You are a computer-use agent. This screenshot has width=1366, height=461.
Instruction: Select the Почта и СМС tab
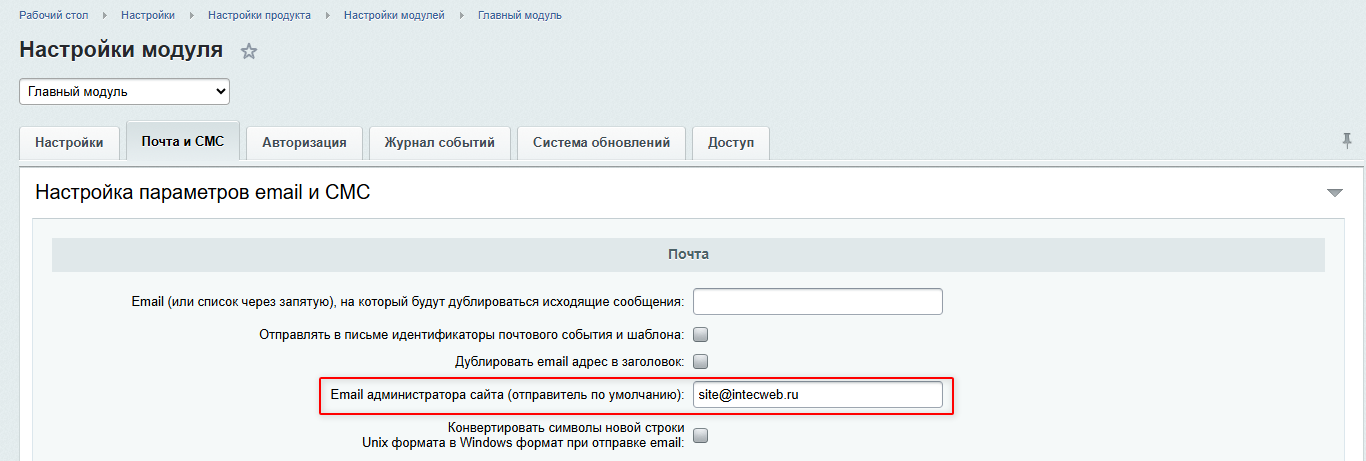pos(183,141)
